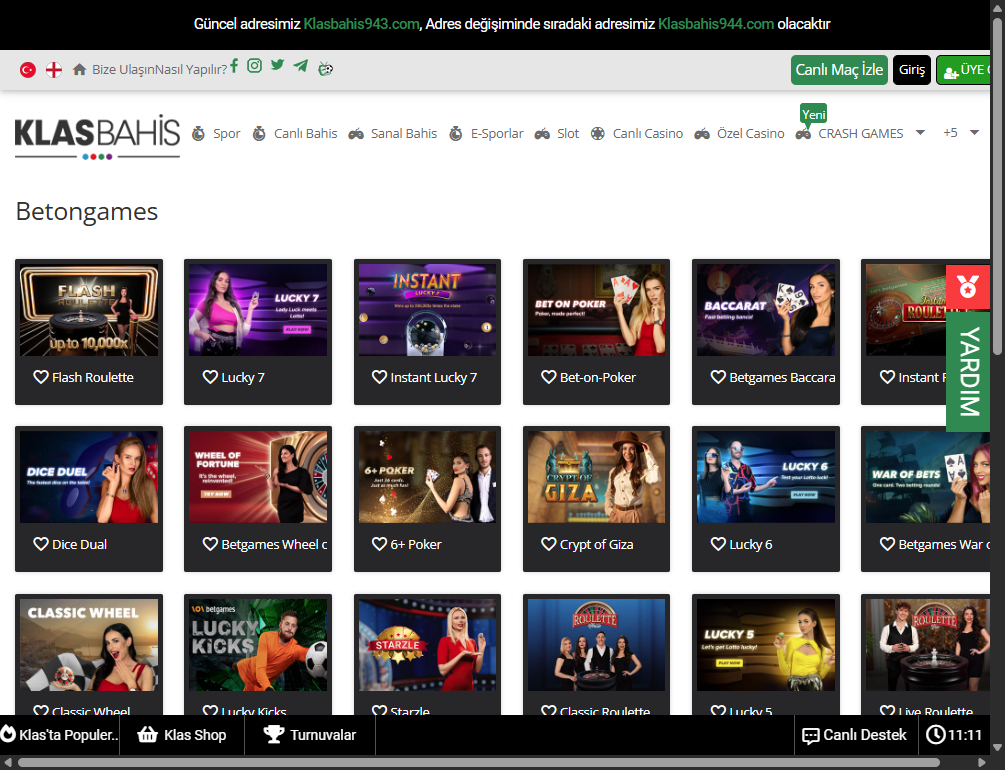Open the Bet-on-Poker game thumbnail

pos(596,310)
